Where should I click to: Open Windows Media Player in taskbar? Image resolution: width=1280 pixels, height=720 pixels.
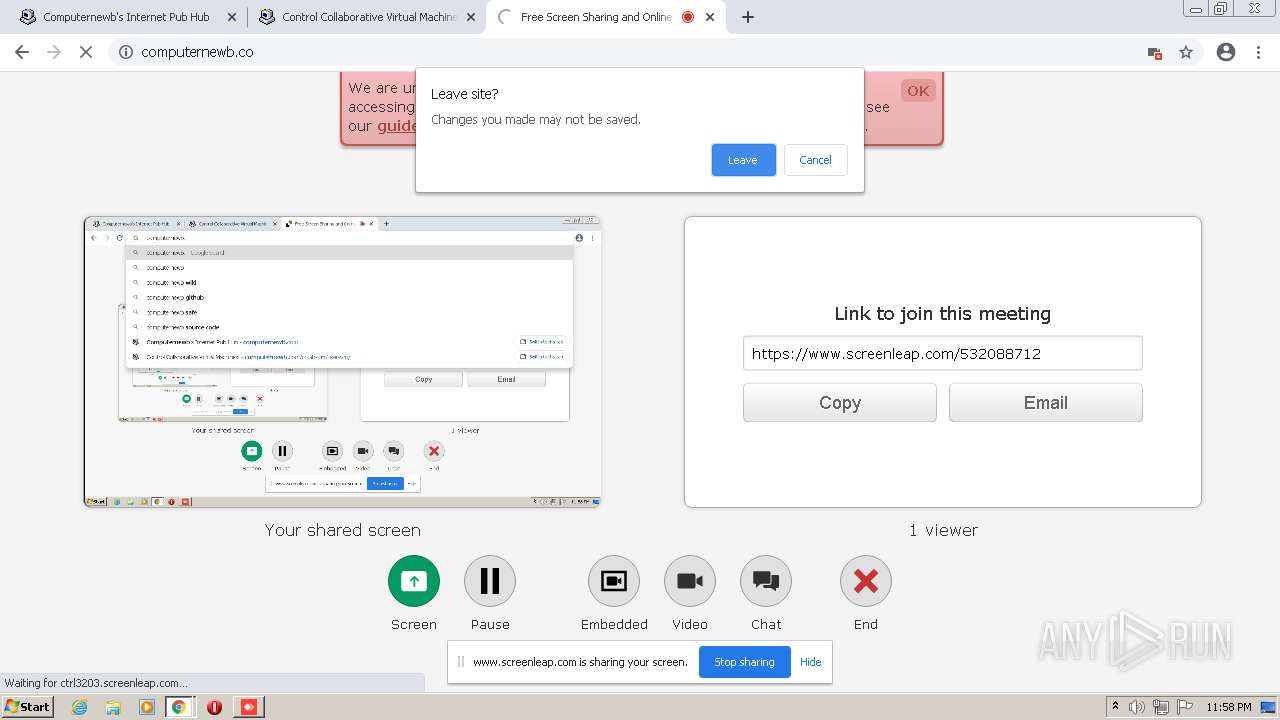(x=147, y=707)
